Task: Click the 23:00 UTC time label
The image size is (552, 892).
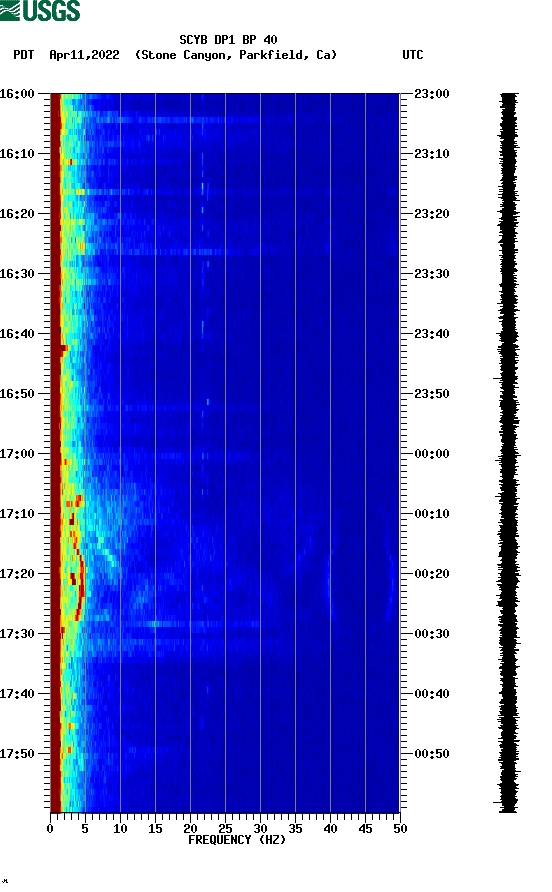Action: coord(432,94)
